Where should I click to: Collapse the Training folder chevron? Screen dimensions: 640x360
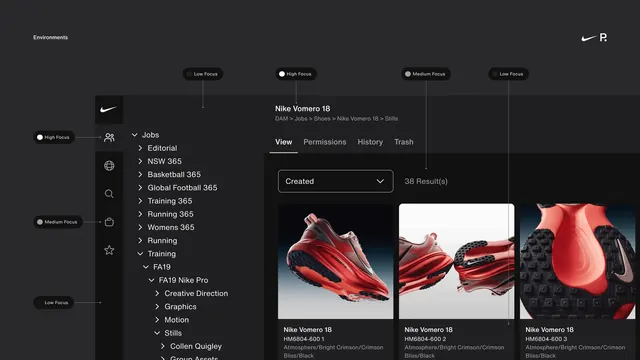coord(140,253)
